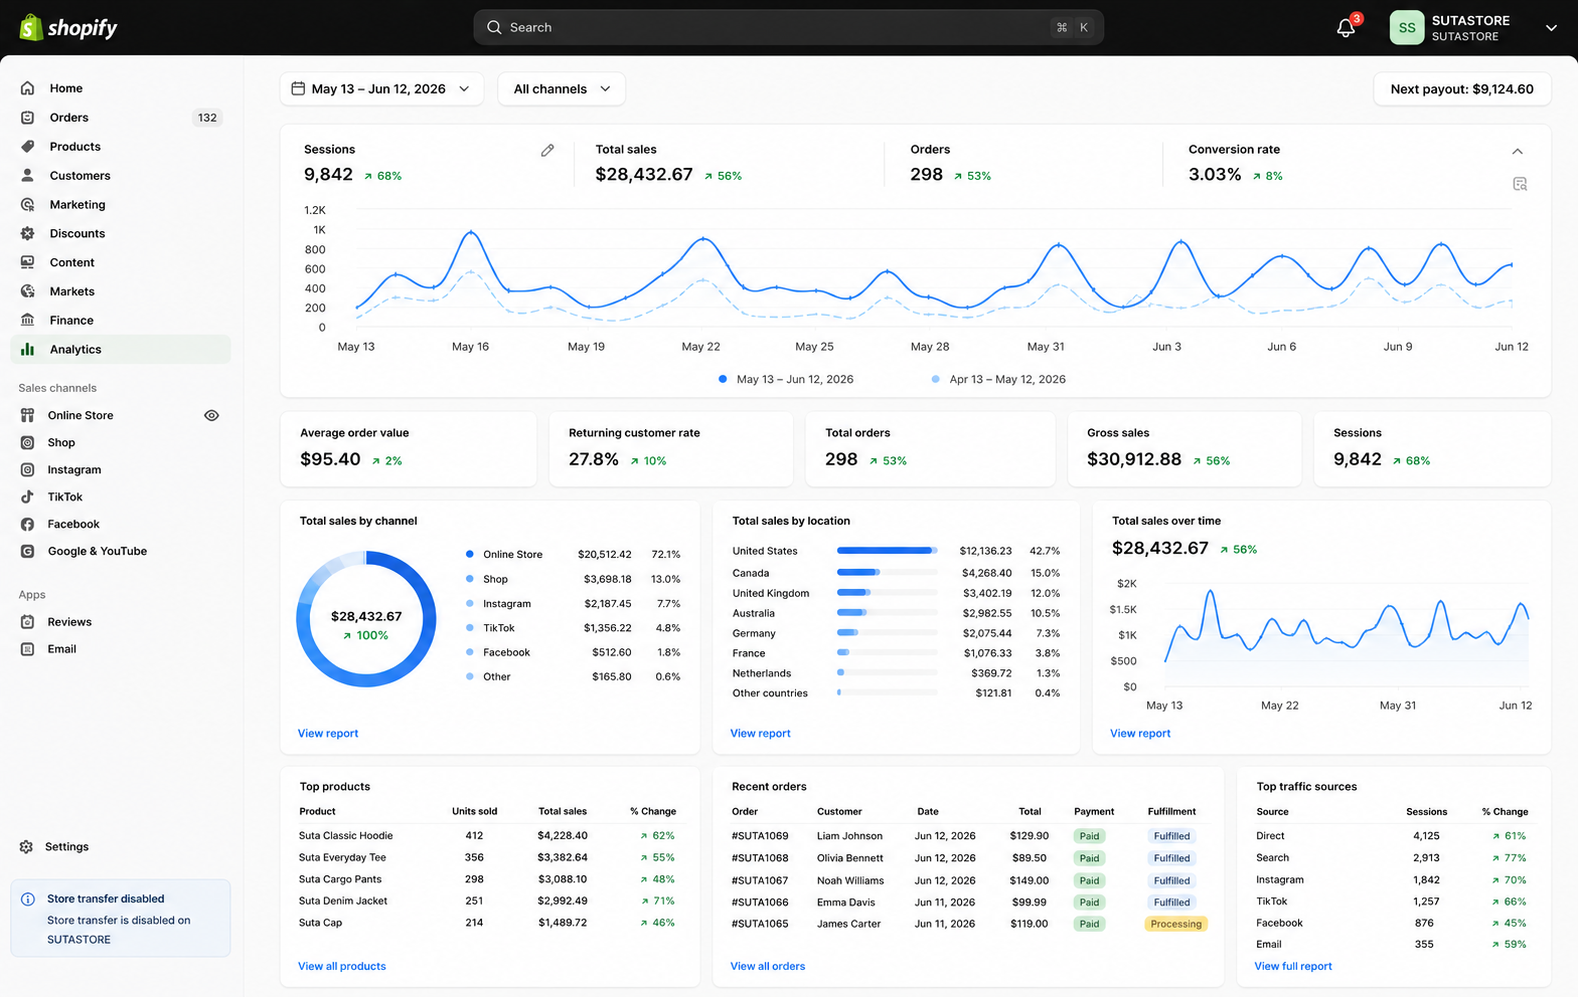Click the Analytics bar chart icon
Screen dimensions: 1578x997
tap(28, 349)
